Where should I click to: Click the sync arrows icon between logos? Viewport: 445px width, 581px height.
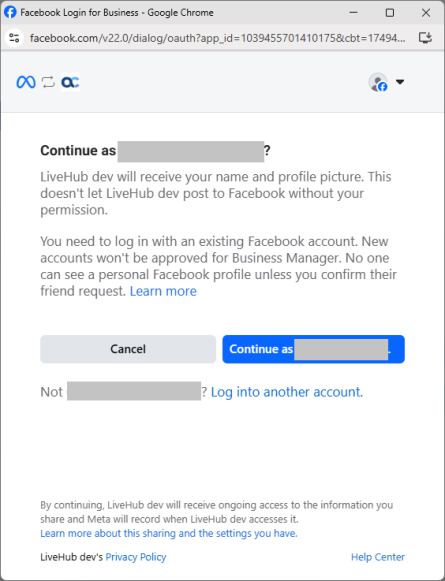(48, 82)
